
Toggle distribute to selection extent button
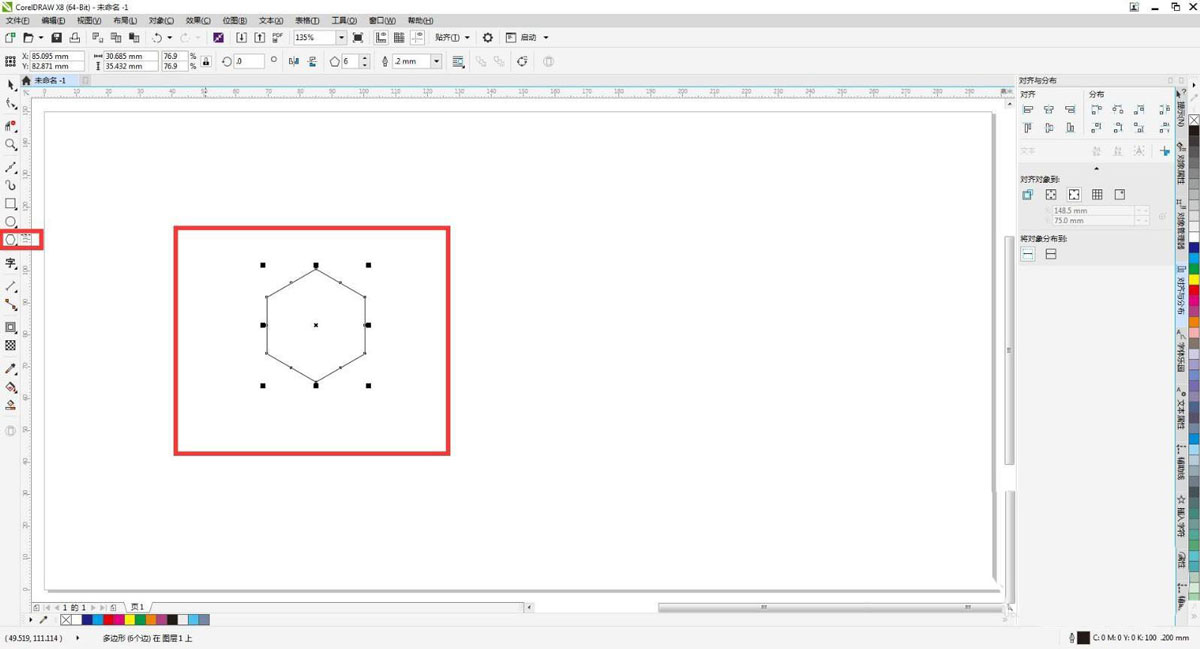pos(1028,254)
